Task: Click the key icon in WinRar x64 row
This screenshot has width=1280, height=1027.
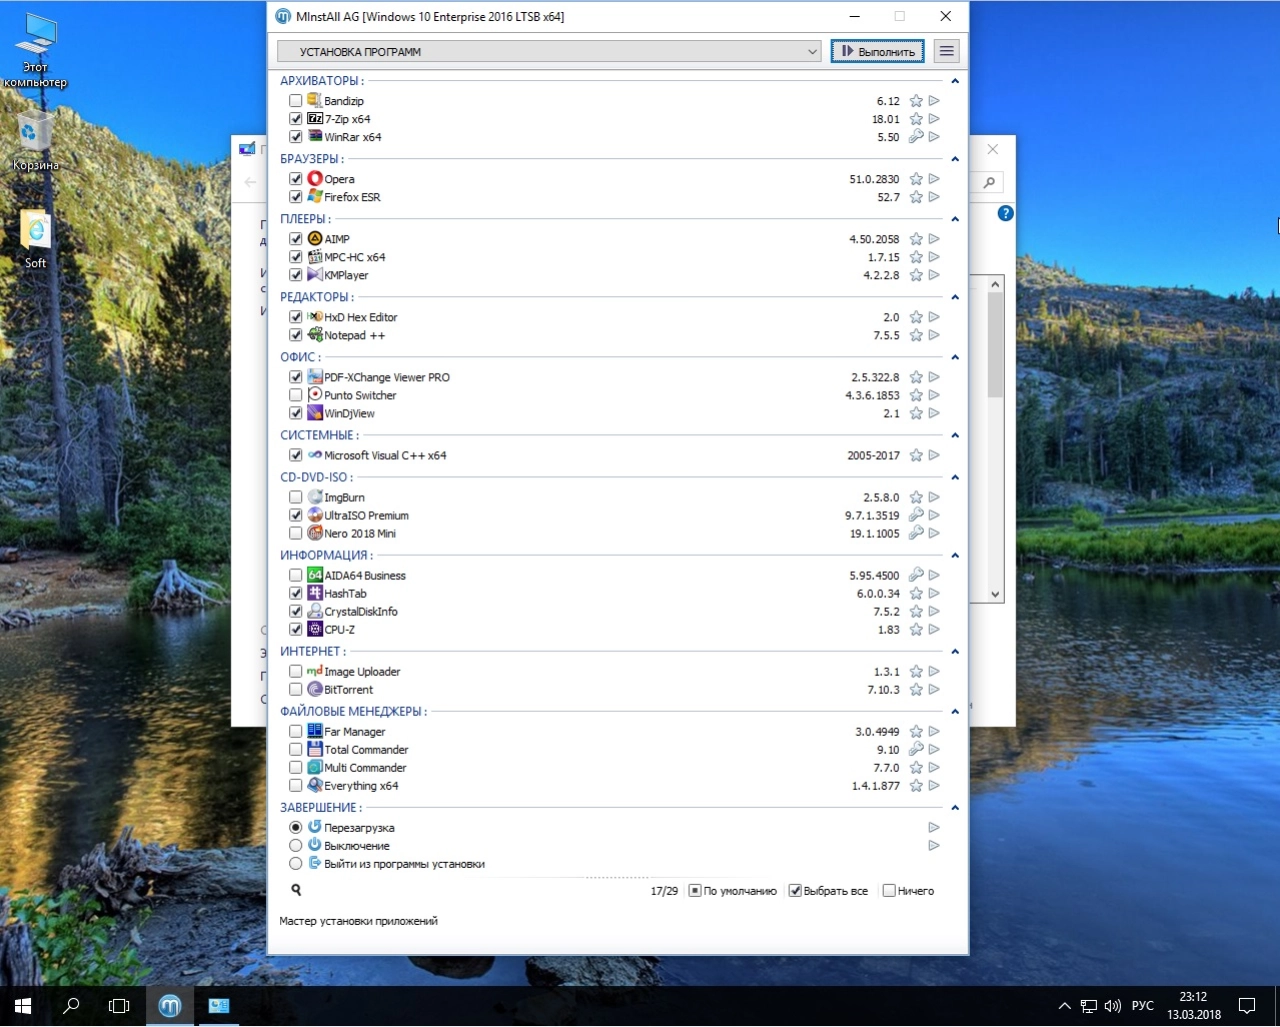Action: tap(916, 137)
